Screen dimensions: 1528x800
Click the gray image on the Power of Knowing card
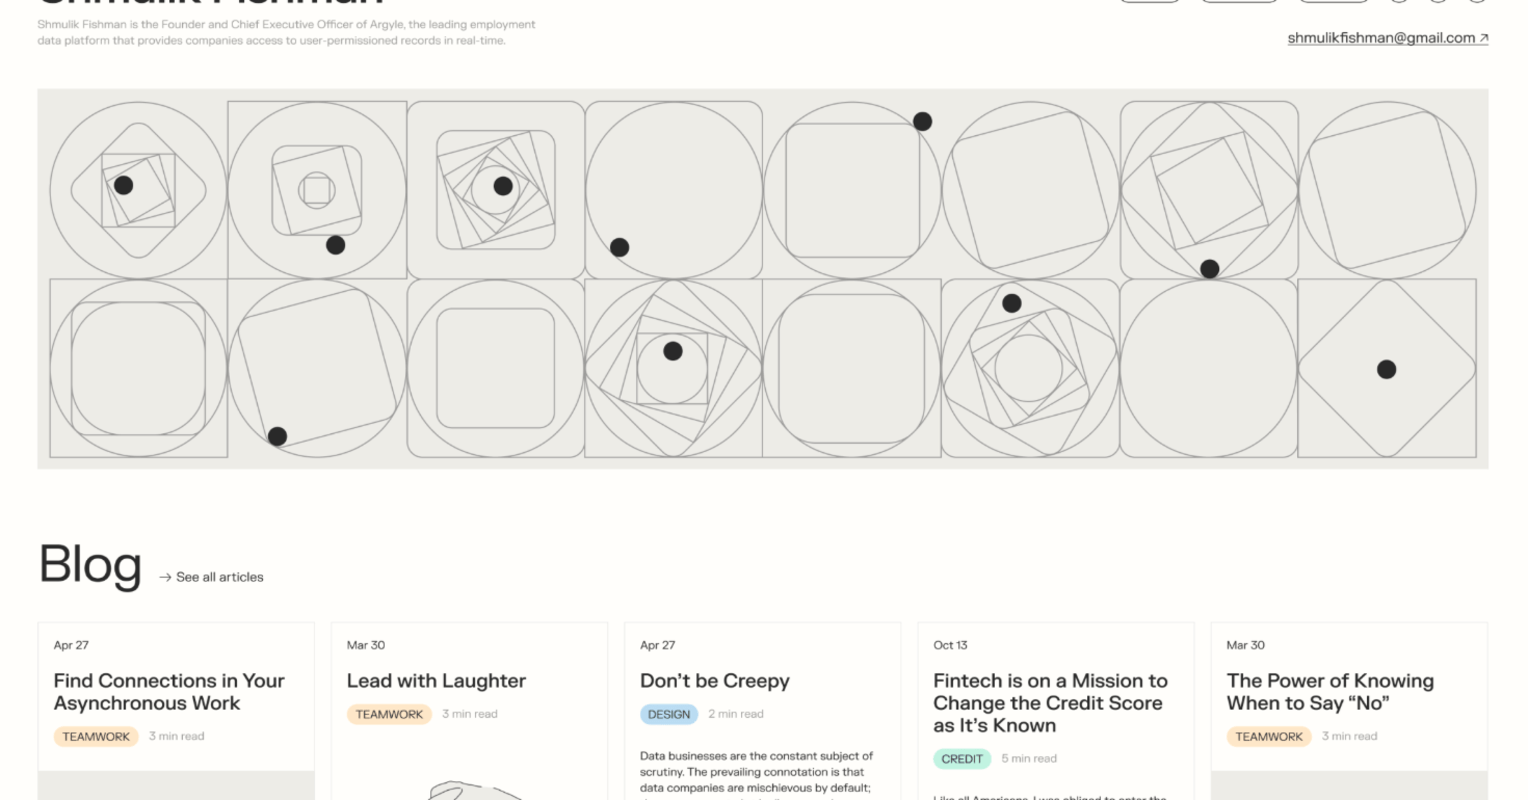pos(1349,786)
